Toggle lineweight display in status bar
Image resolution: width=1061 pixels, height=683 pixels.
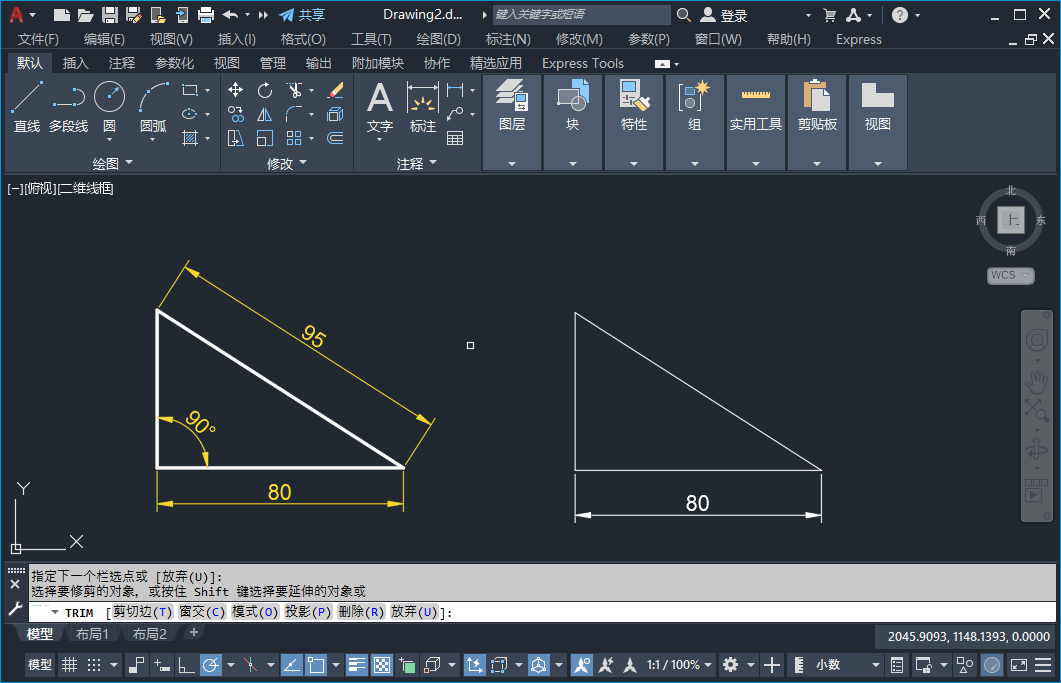pyautogui.click(x=357, y=665)
